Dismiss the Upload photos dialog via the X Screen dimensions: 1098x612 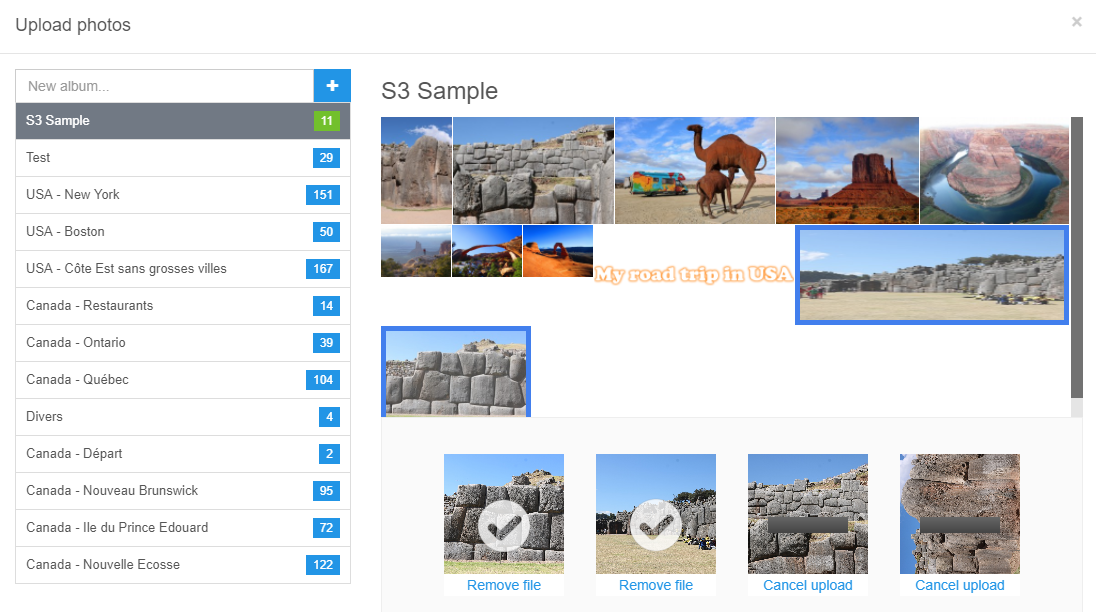click(1077, 21)
